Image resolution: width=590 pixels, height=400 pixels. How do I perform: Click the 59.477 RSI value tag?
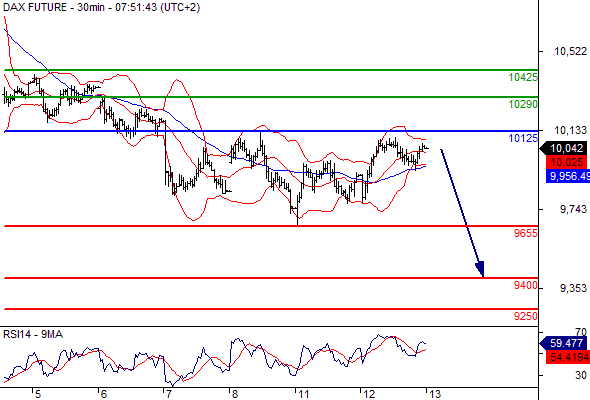click(x=563, y=343)
